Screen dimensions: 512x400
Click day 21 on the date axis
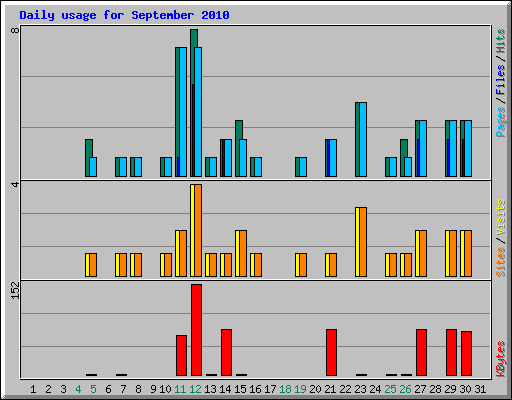[330, 389]
